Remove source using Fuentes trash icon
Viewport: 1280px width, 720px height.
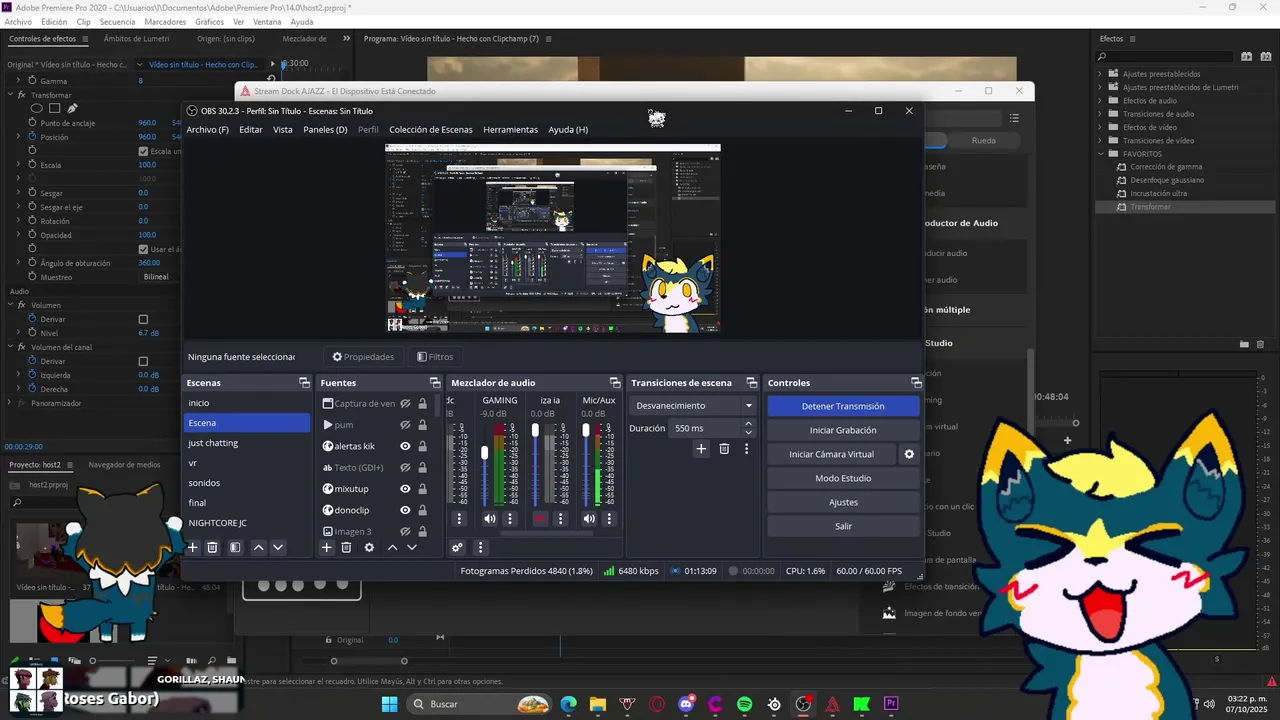click(x=346, y=547)
